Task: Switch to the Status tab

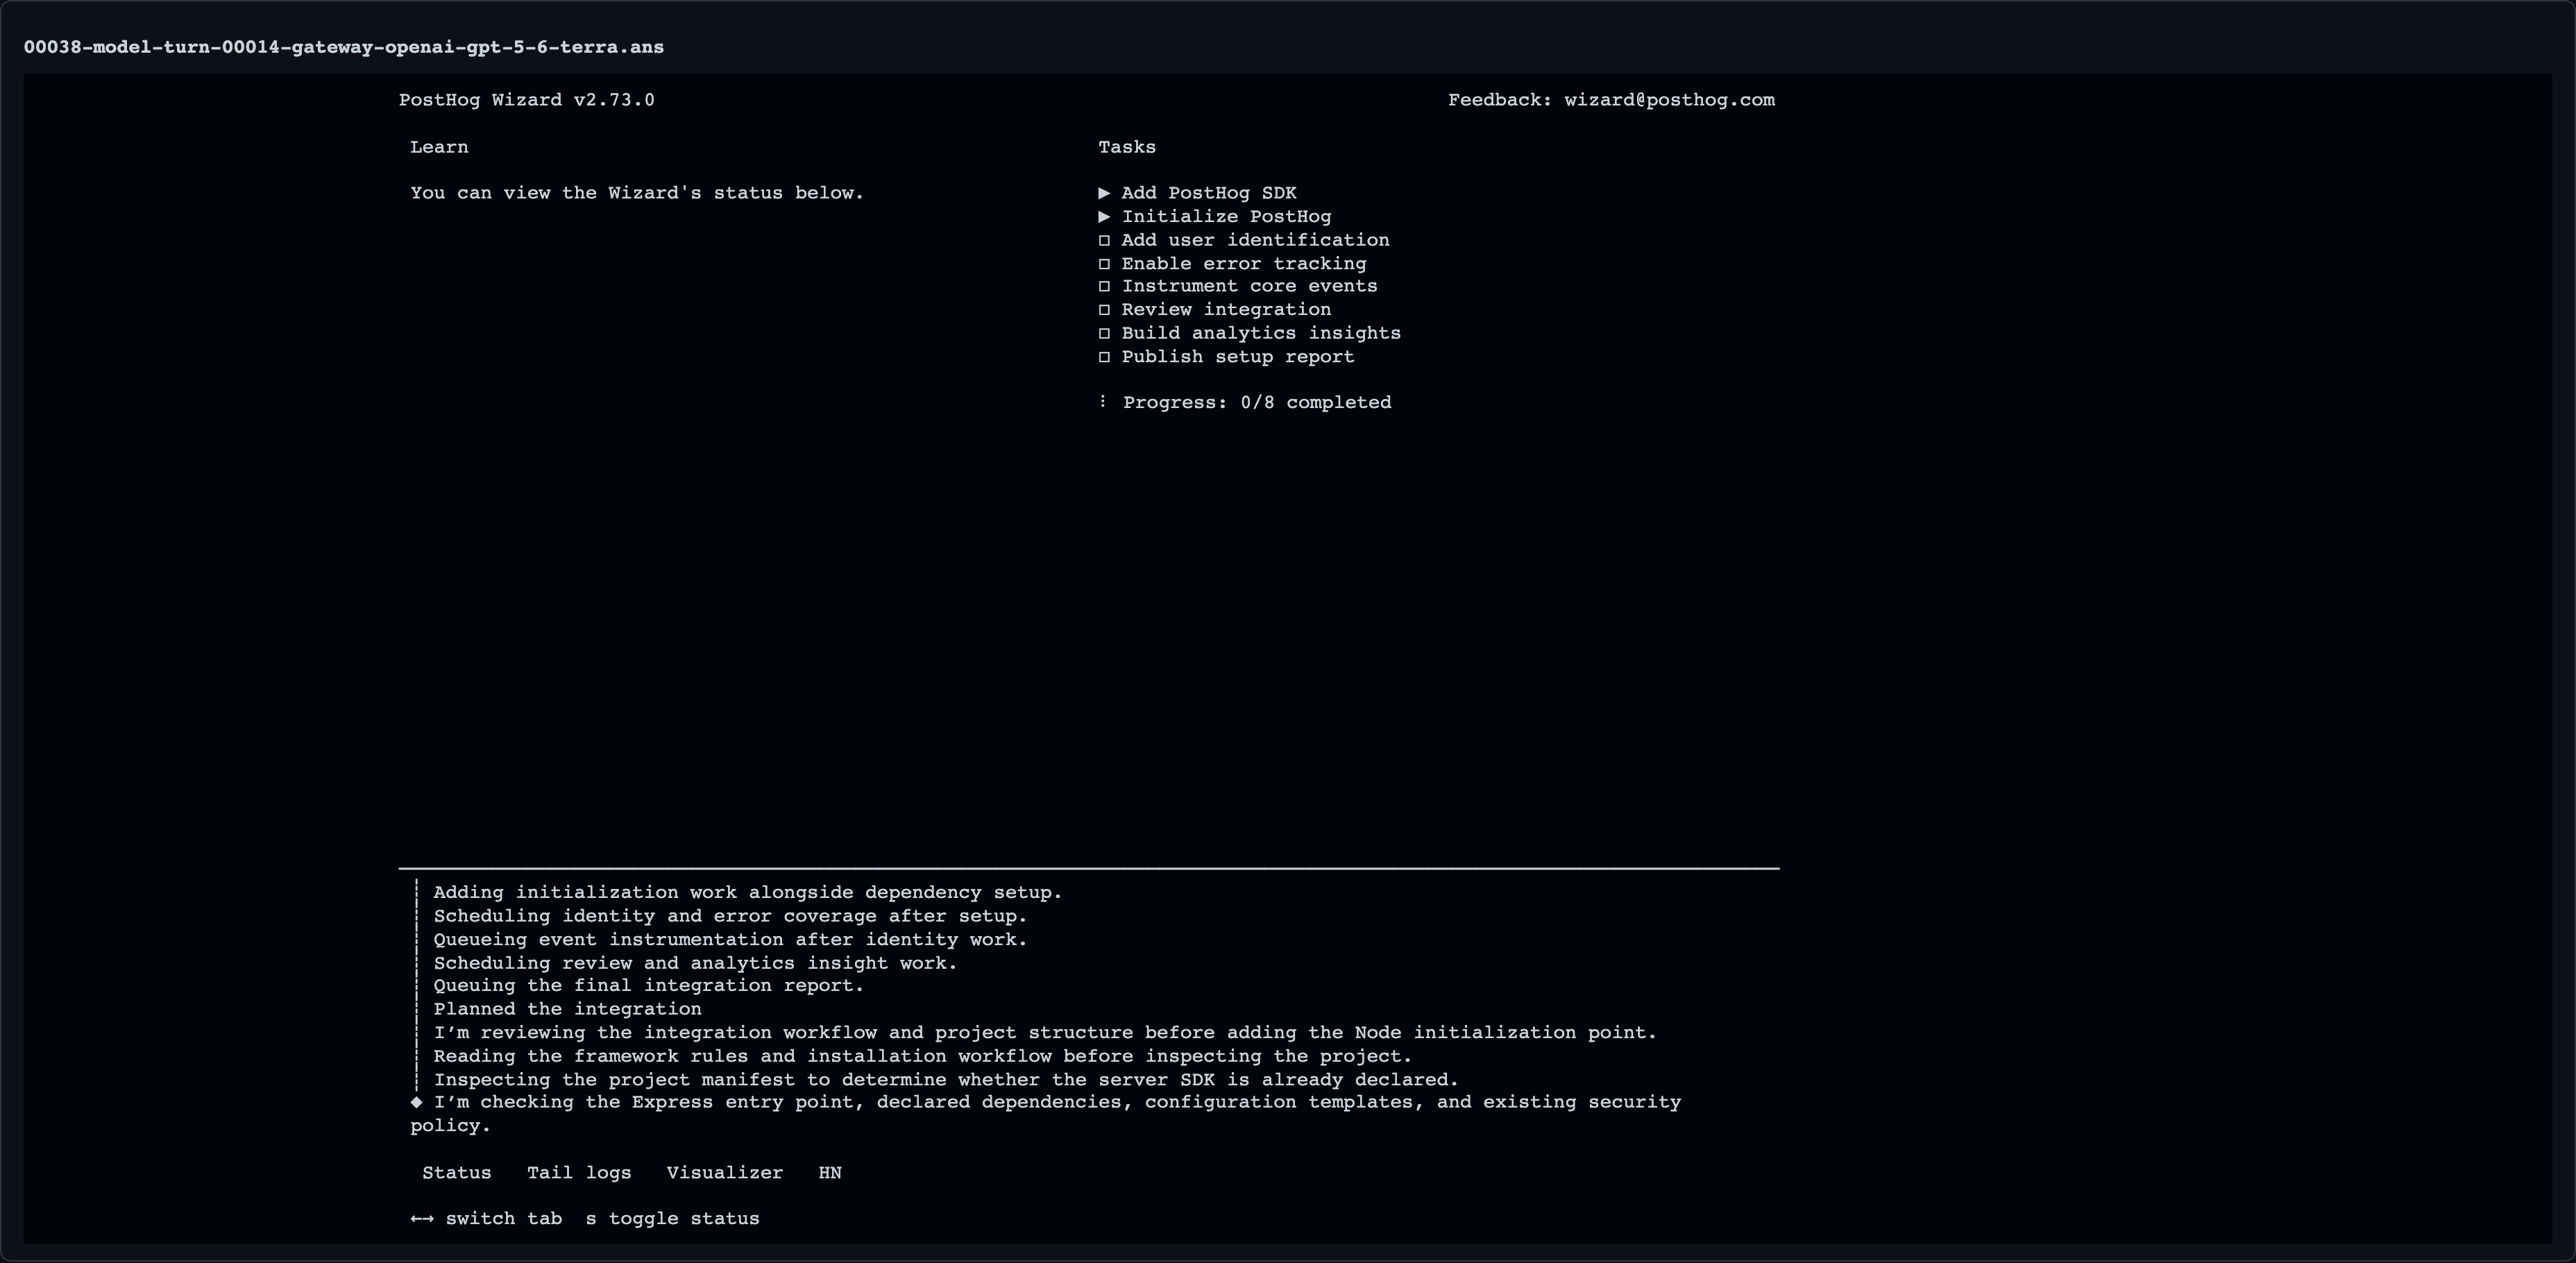Action: click(x=456, y=1172)
